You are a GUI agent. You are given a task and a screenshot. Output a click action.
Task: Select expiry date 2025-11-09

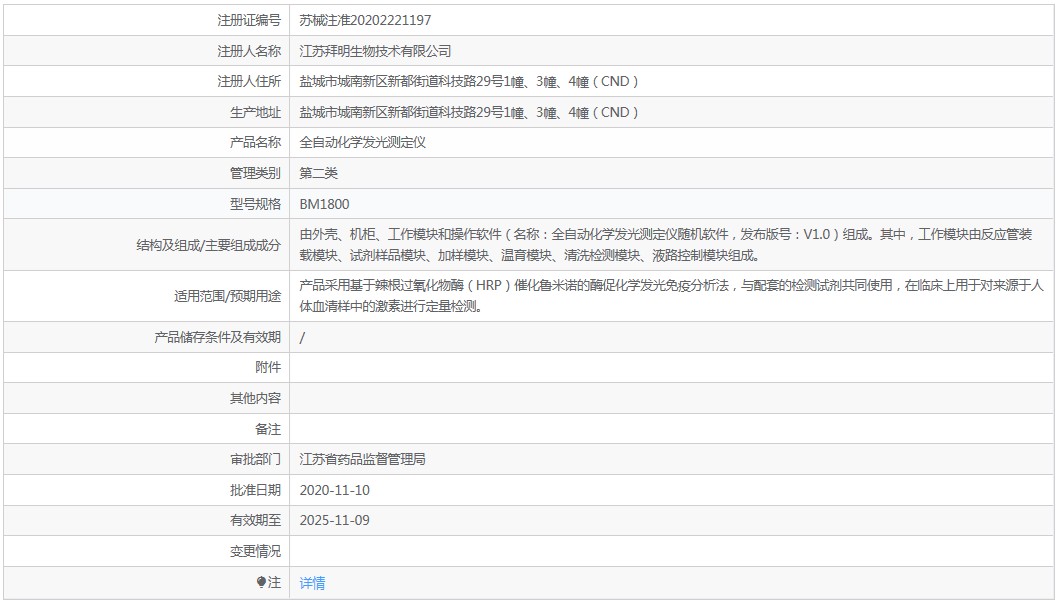(335, 520)
